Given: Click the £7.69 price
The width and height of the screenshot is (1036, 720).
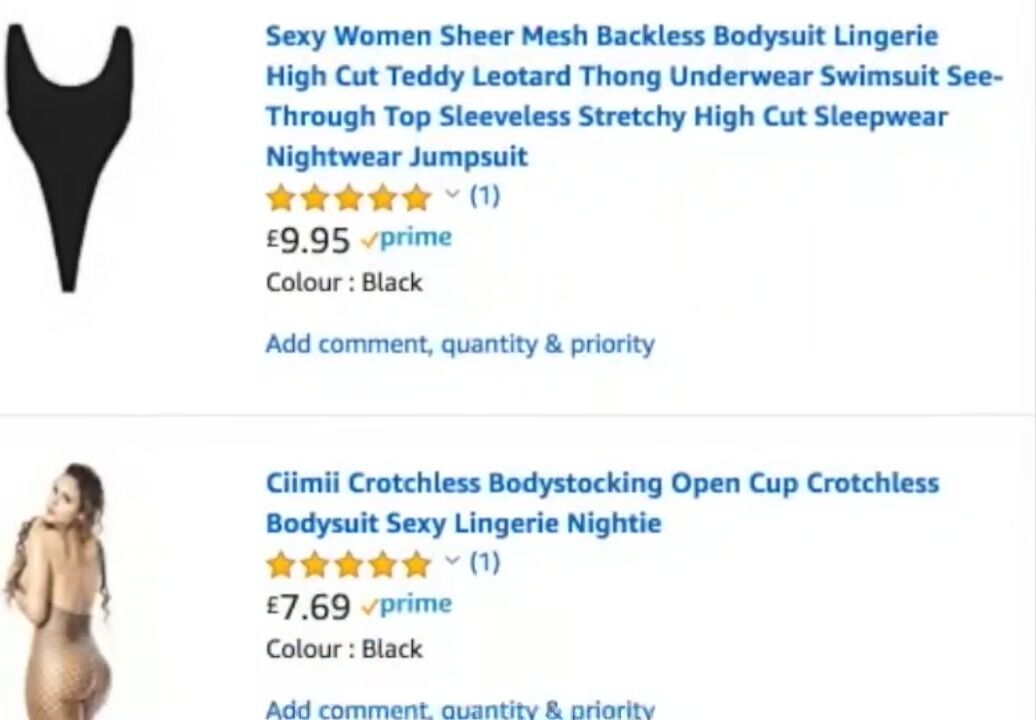Looking at the screenshot, I should tap(308, 606).
